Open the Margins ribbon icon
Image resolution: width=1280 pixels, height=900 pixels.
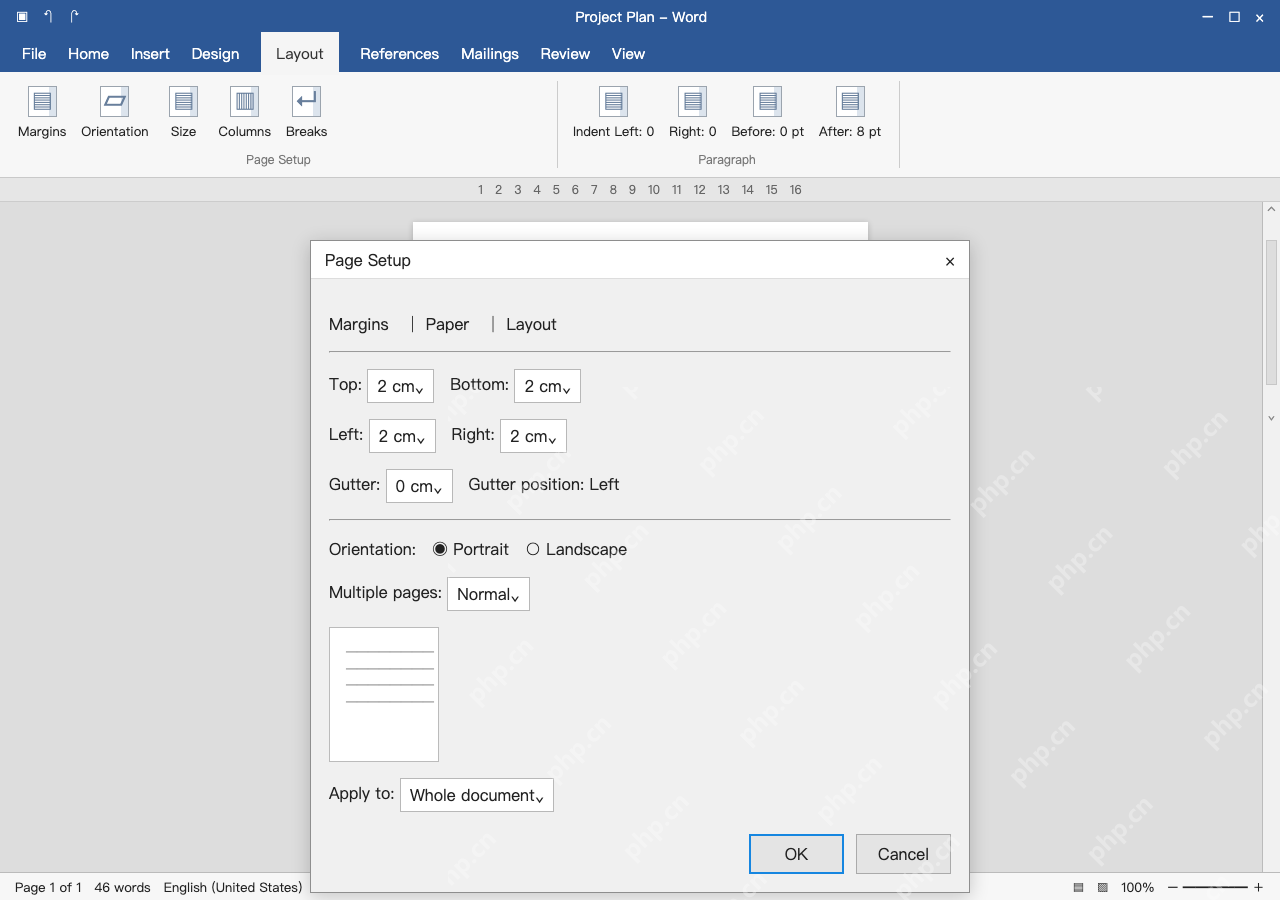pos(42,102)
